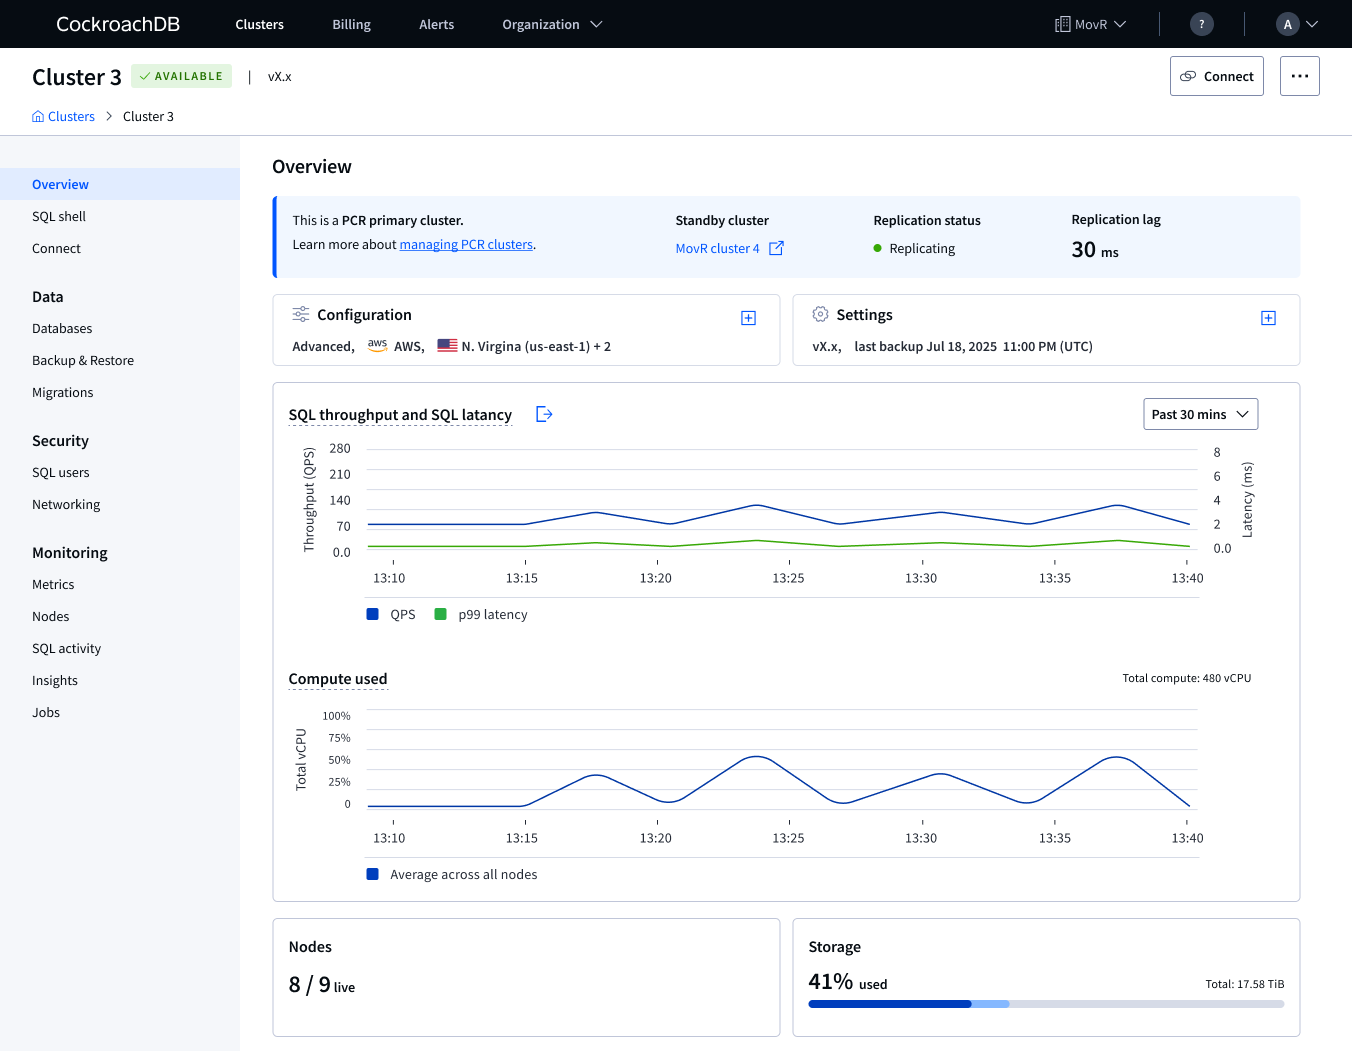Toggle the green p99 latency legend swatch
Viewport: 1352px width, 1051px height.
pyautogui.click(x=440, y=614)
